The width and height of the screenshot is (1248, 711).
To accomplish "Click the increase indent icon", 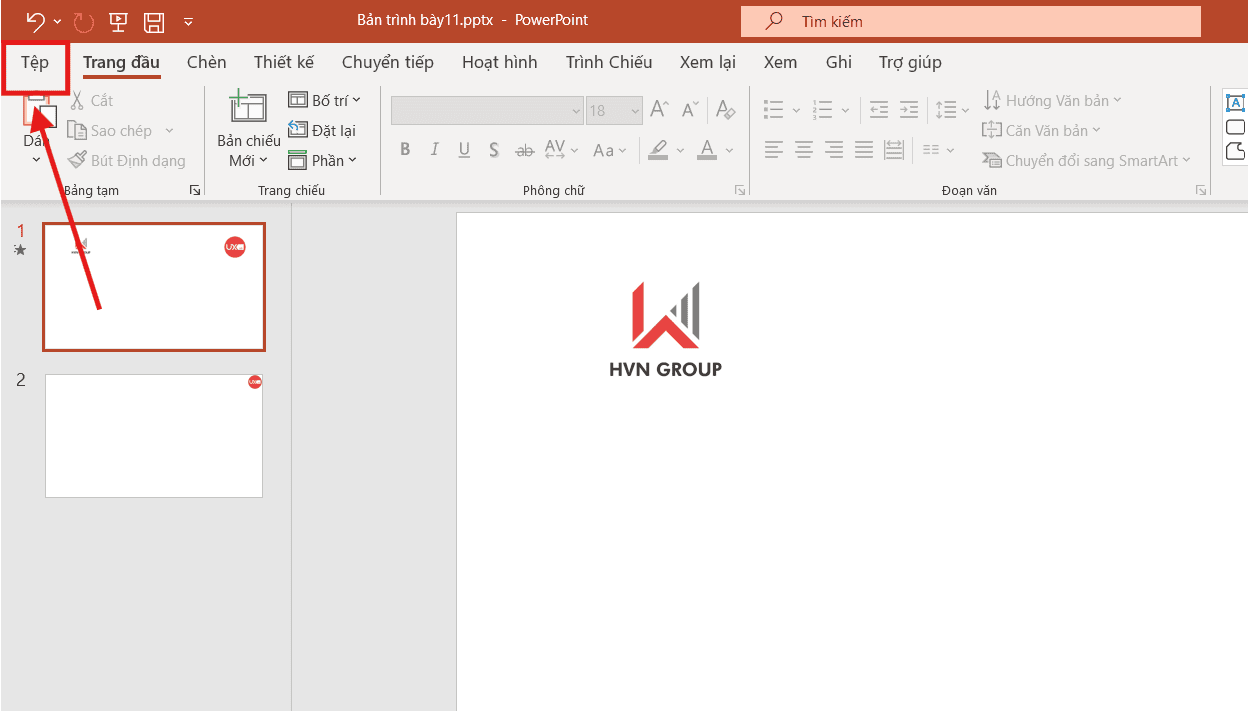I will [908, 110].
